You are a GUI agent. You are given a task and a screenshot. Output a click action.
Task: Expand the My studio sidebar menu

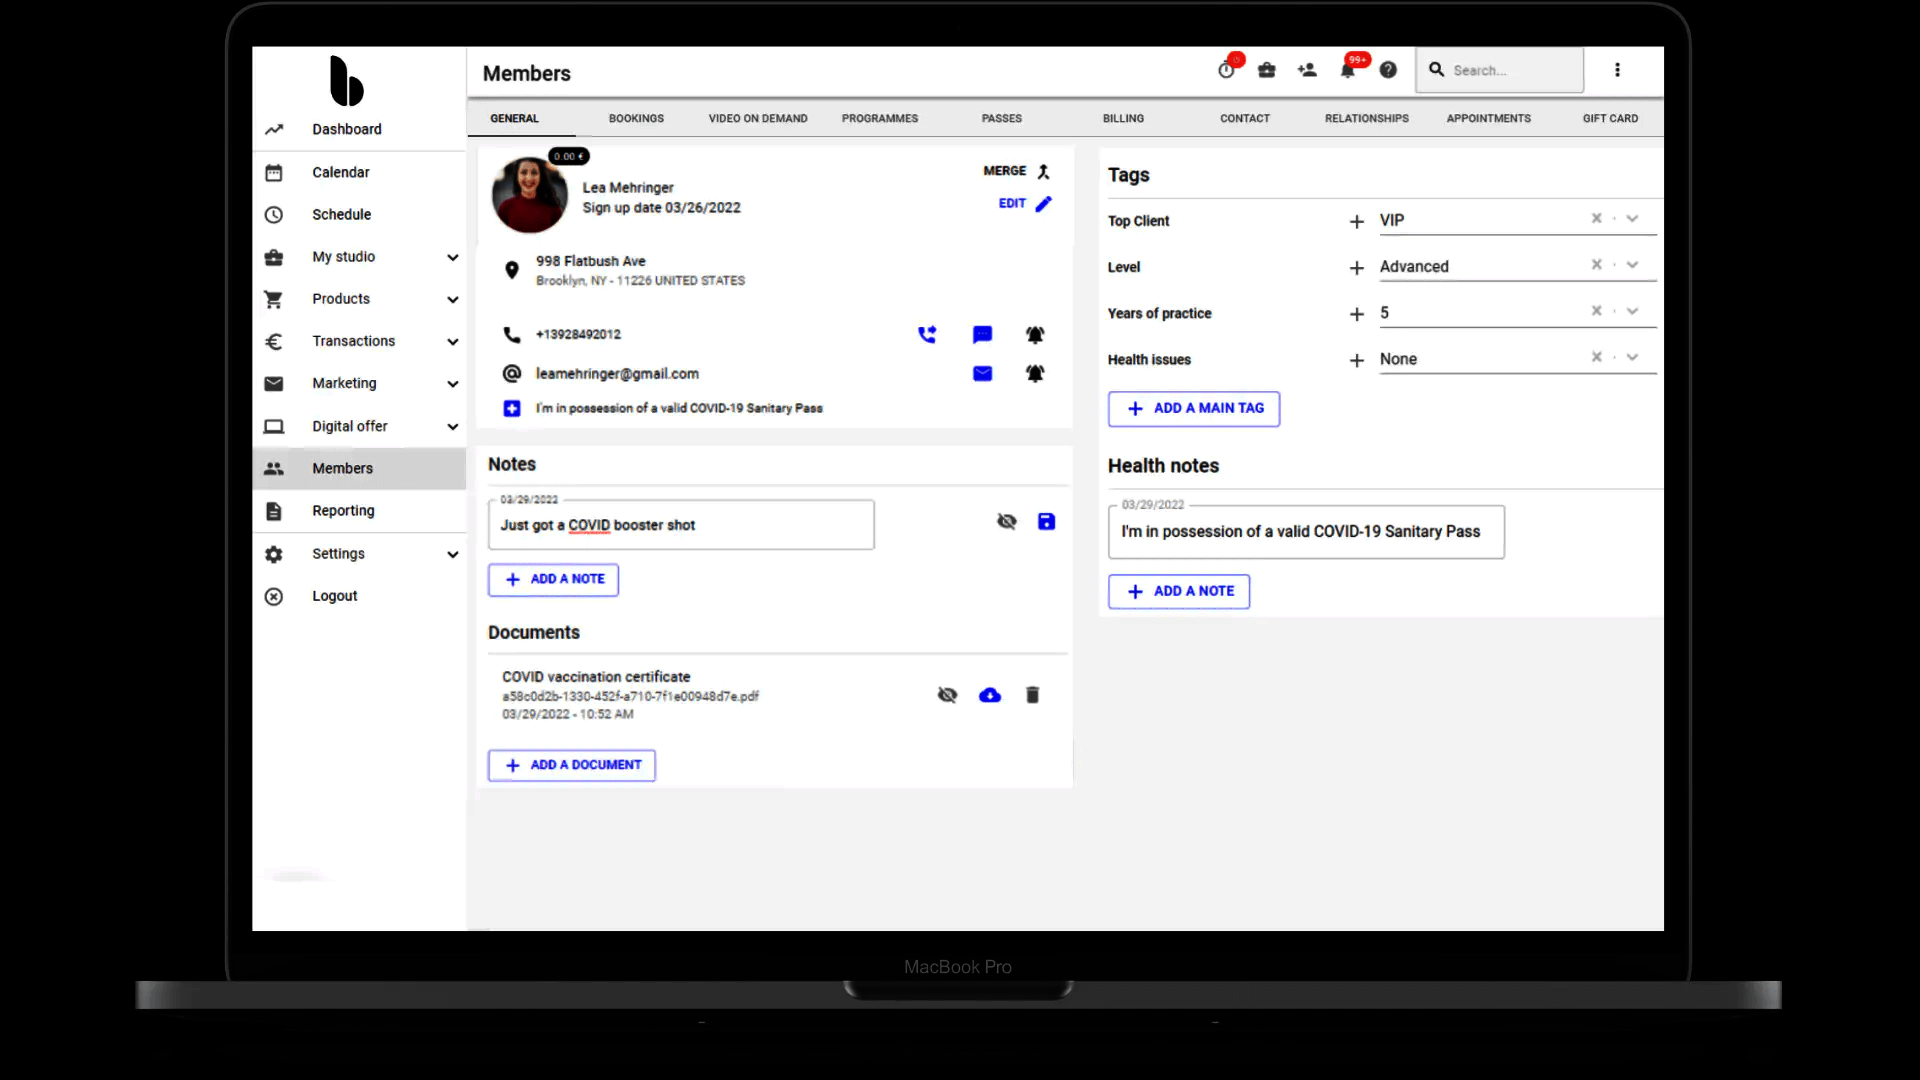[452, 257]
